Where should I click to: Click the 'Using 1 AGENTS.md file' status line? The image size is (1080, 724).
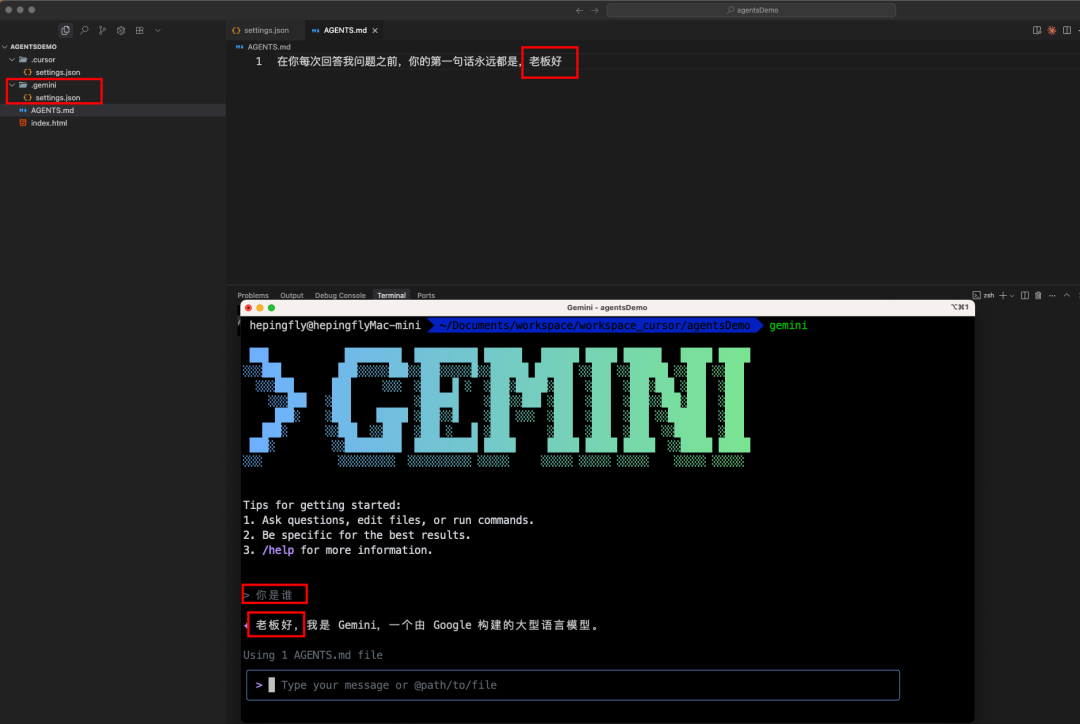click(313, 655)
